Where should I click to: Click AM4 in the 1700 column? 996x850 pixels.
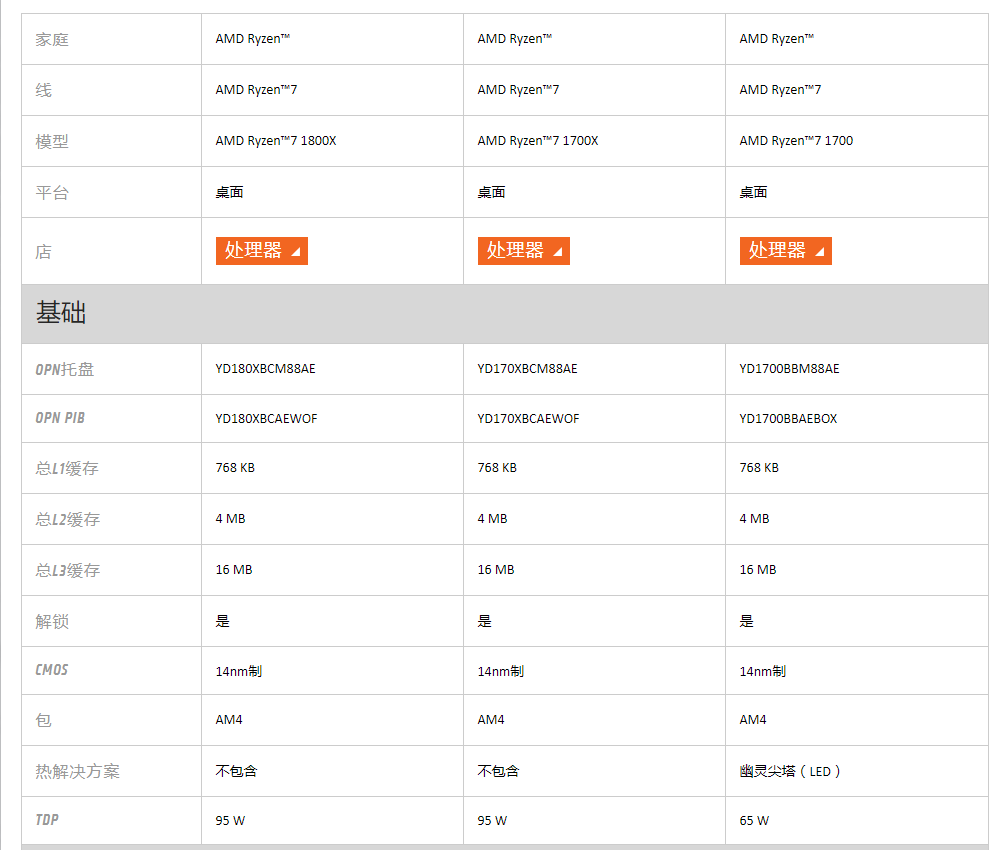tap(753, 720)
